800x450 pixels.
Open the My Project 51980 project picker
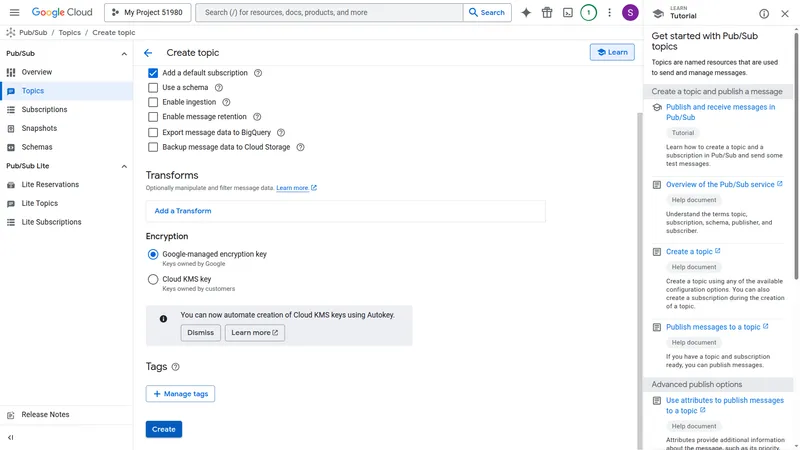147,12
